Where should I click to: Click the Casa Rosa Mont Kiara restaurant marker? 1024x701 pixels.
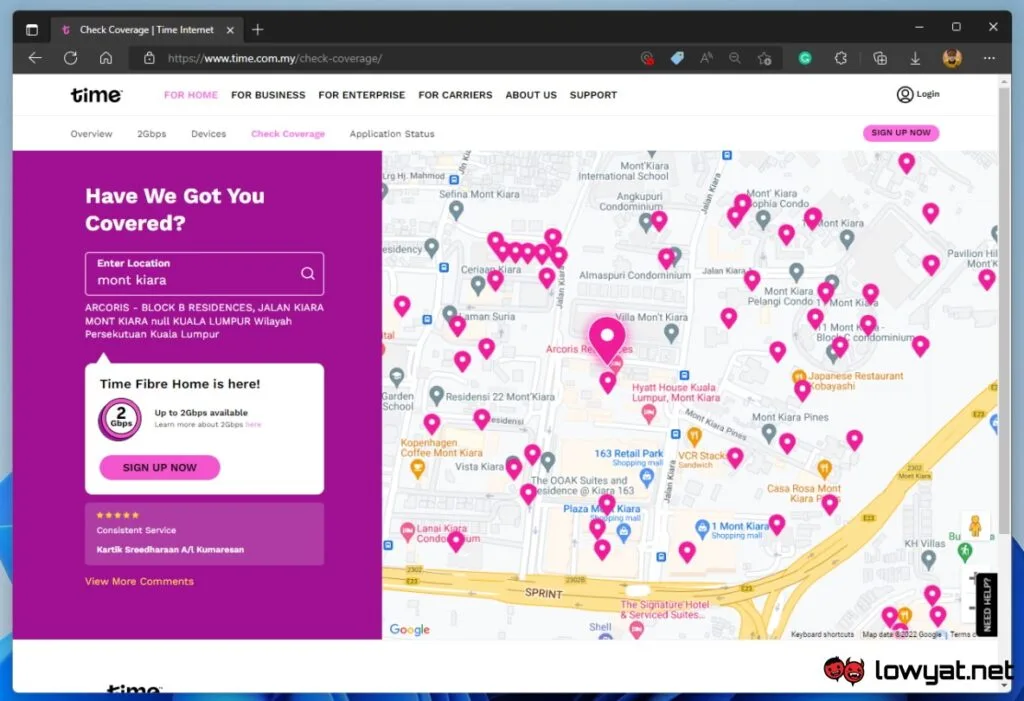click(824, 468)
